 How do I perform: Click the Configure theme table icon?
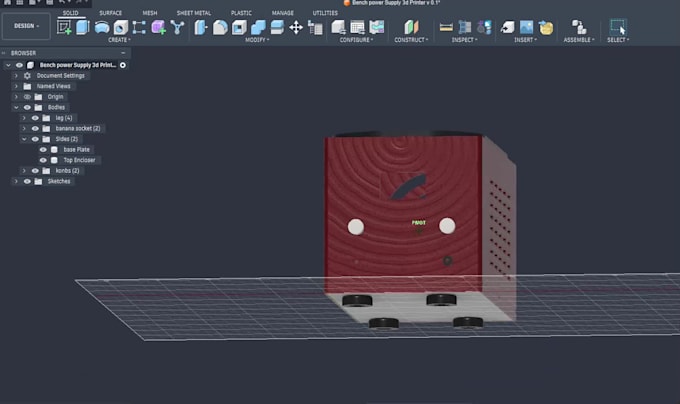coord(377,27)
